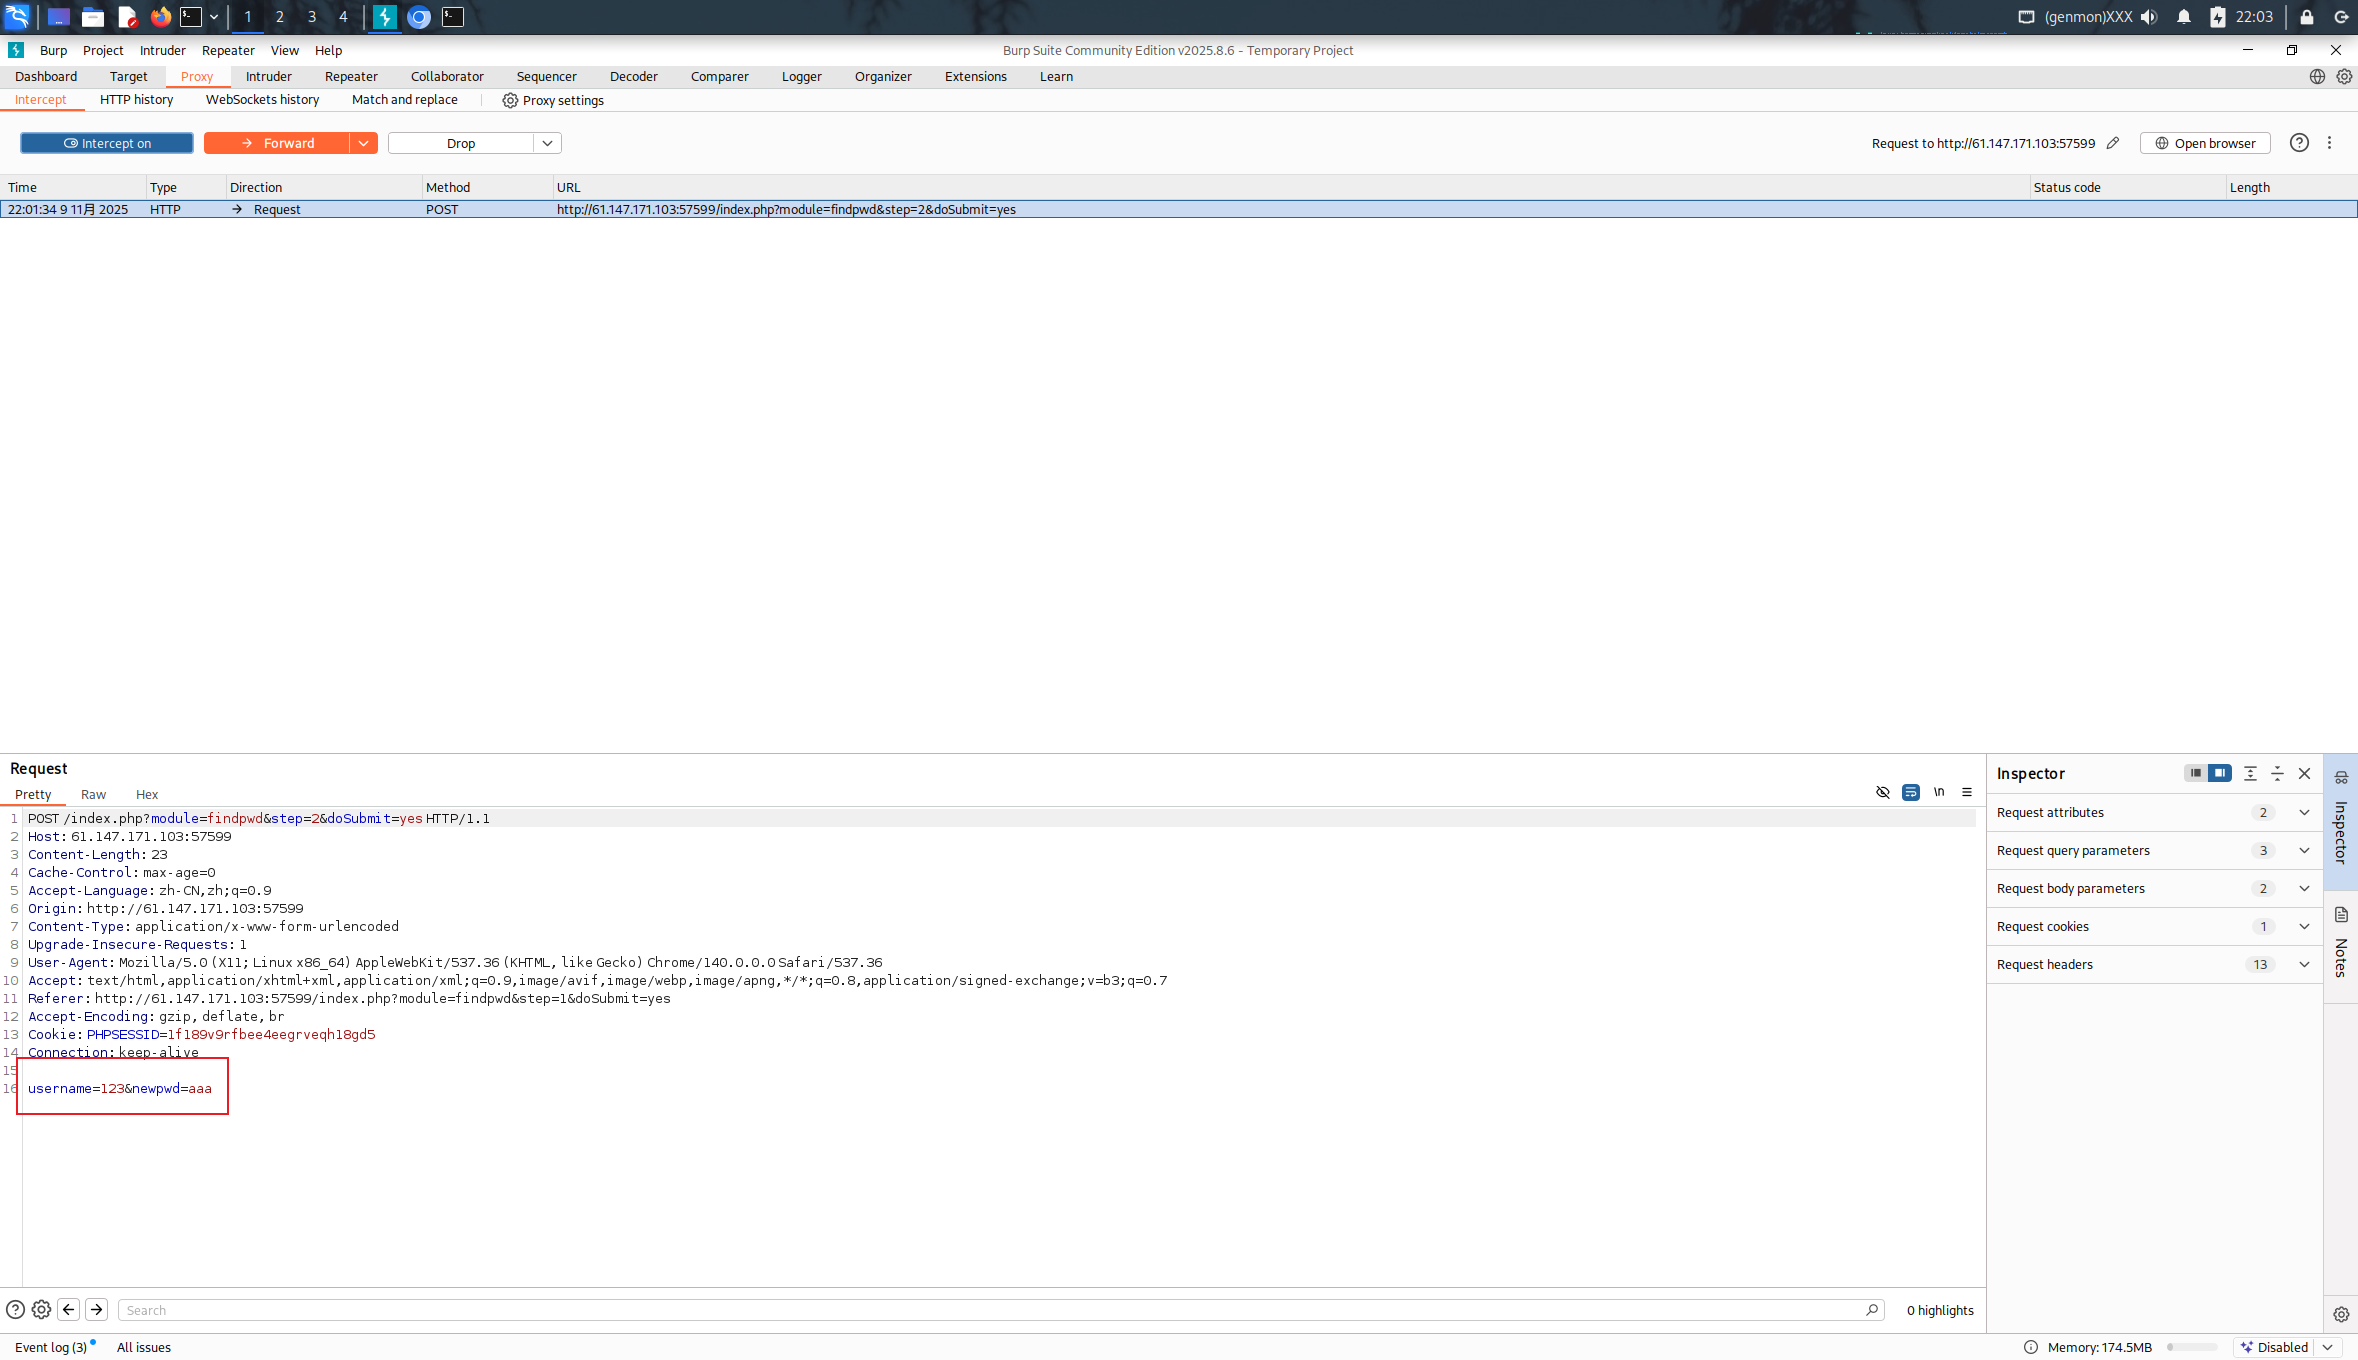The height and width of the screenshot is (1360, 2358).
Task: Click the Inspector expand-all sections icon
Action: click(2250, 773)
